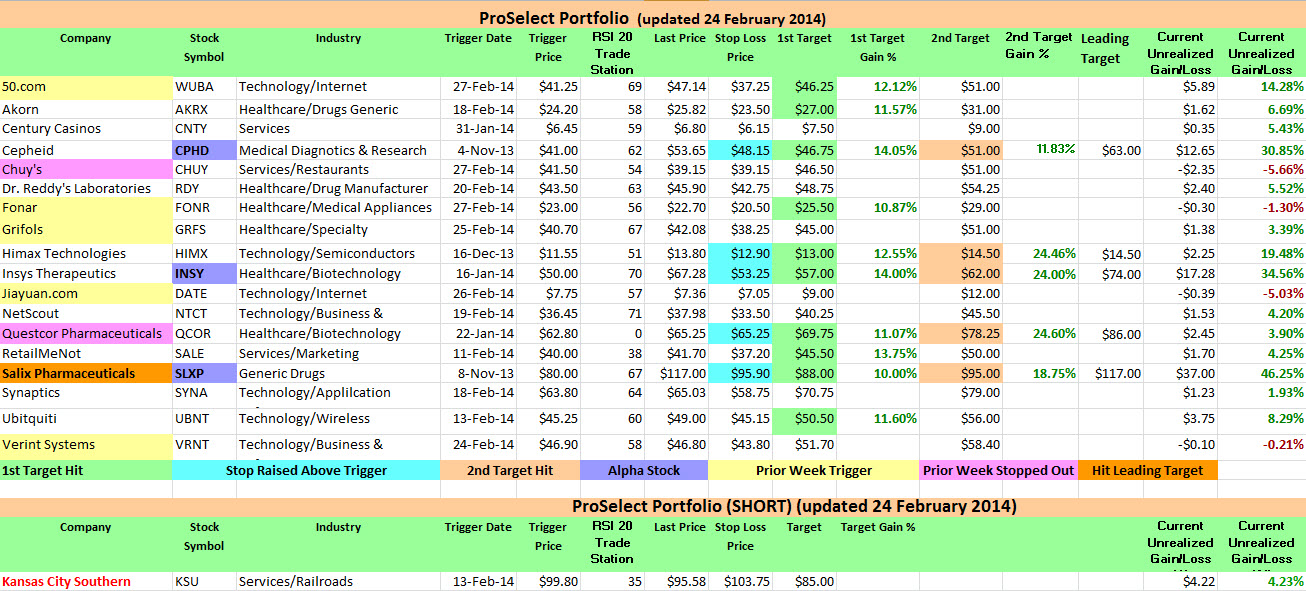Select the Himax Technologies cell
Screen dimensions: 1306x591
86,254
